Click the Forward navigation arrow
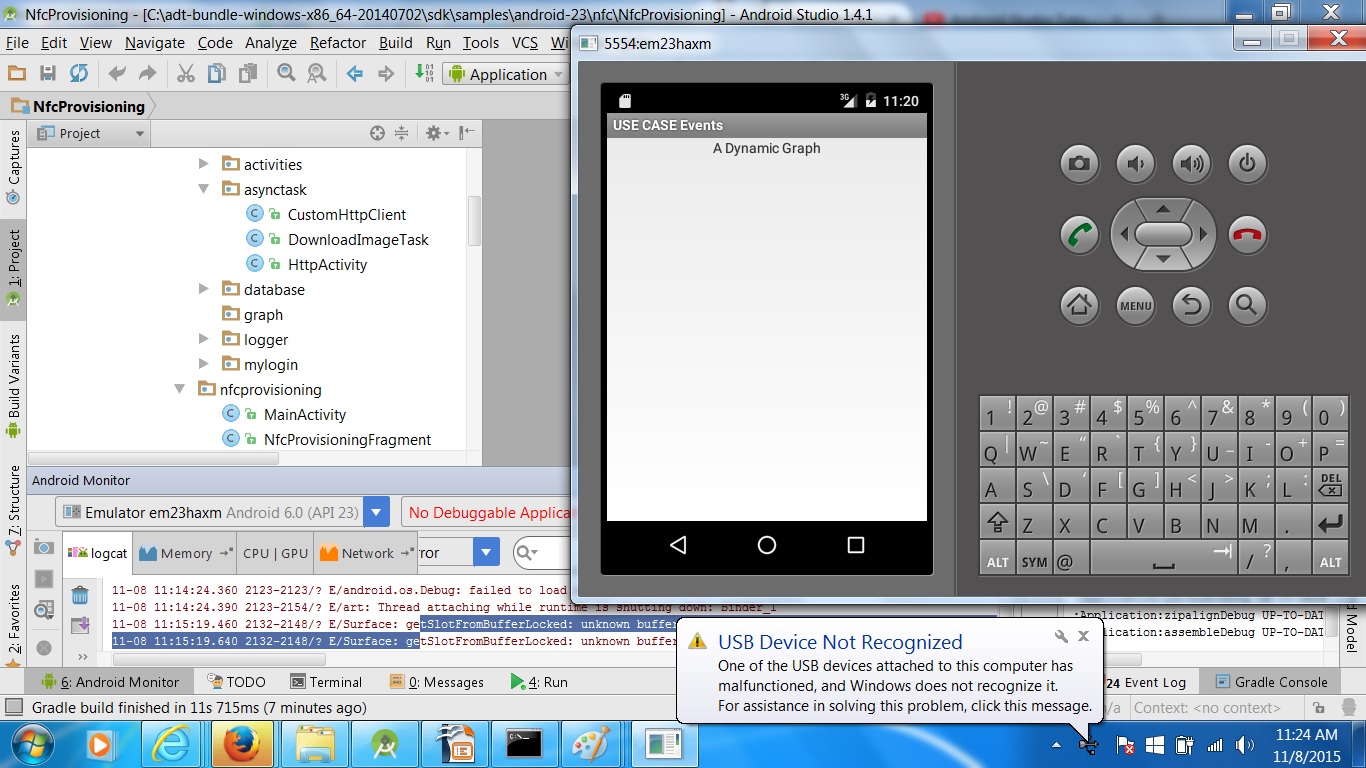The height and width of the screenshot is (768, 1366). pos(385,74)
